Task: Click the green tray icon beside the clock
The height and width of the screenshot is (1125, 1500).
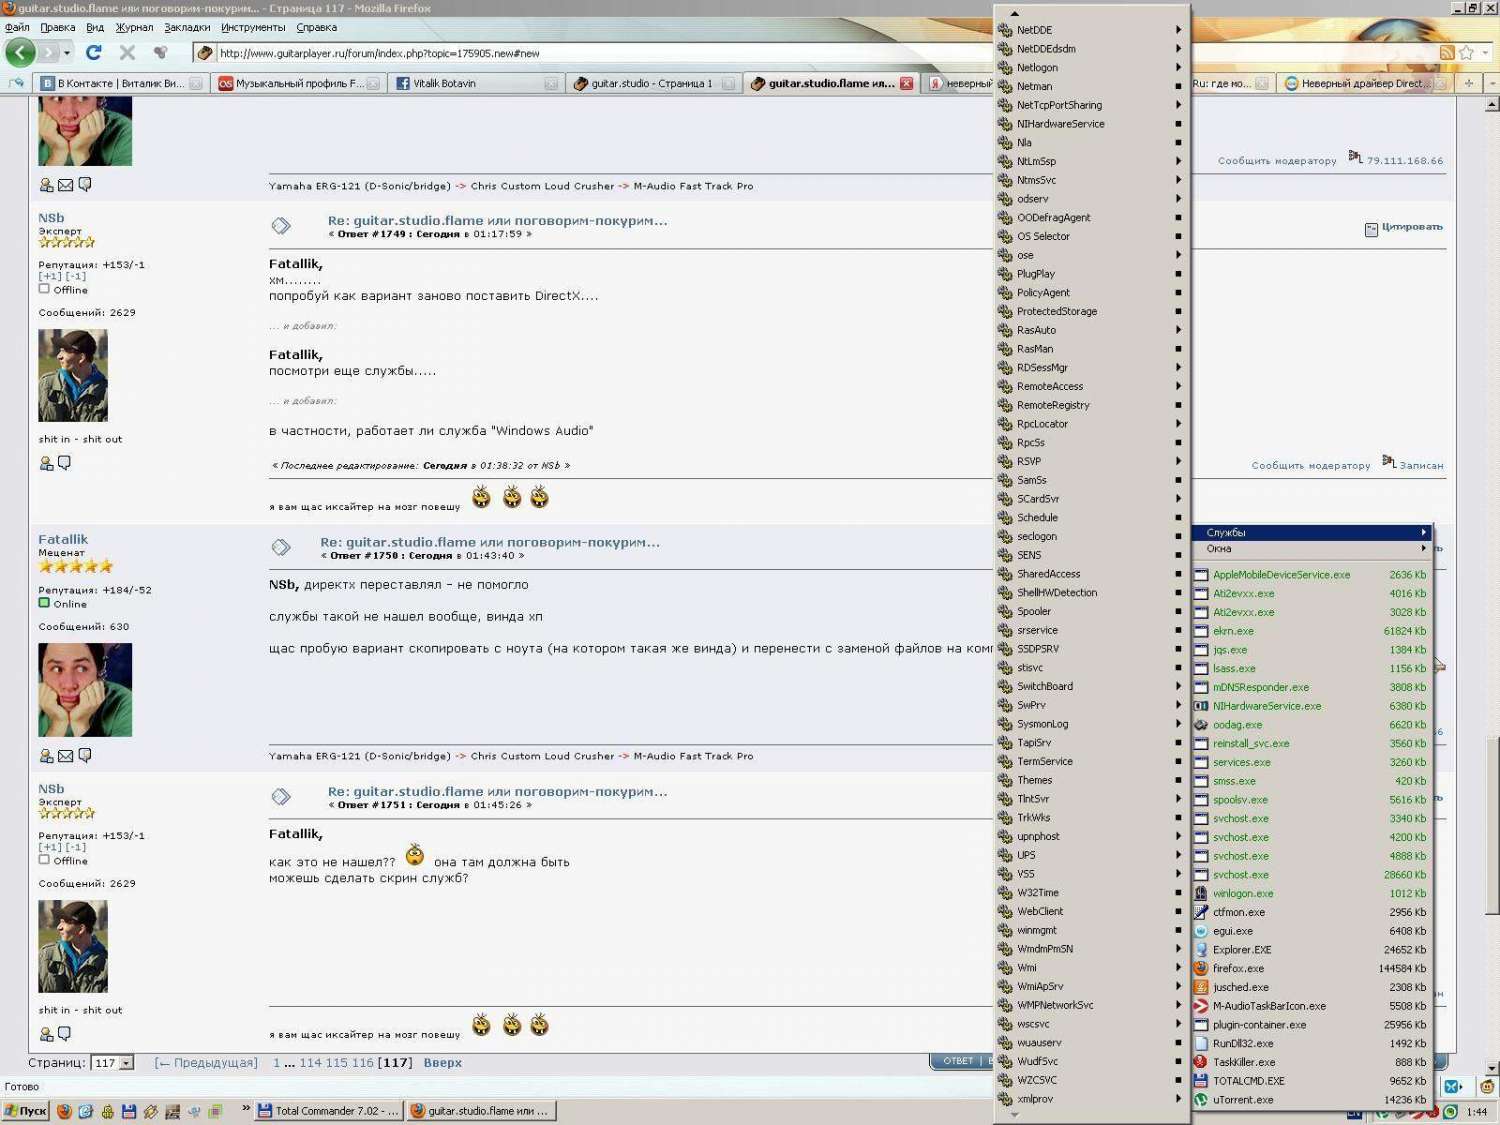Action: coord(1450,1111)
